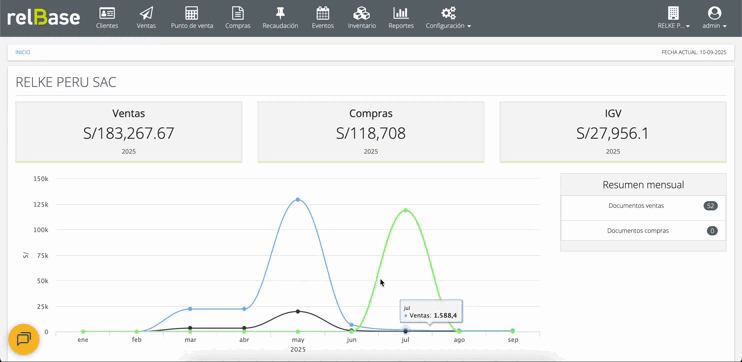
Task: Expand the Configuración dropdown menu
Action: (x=448, y=26)
